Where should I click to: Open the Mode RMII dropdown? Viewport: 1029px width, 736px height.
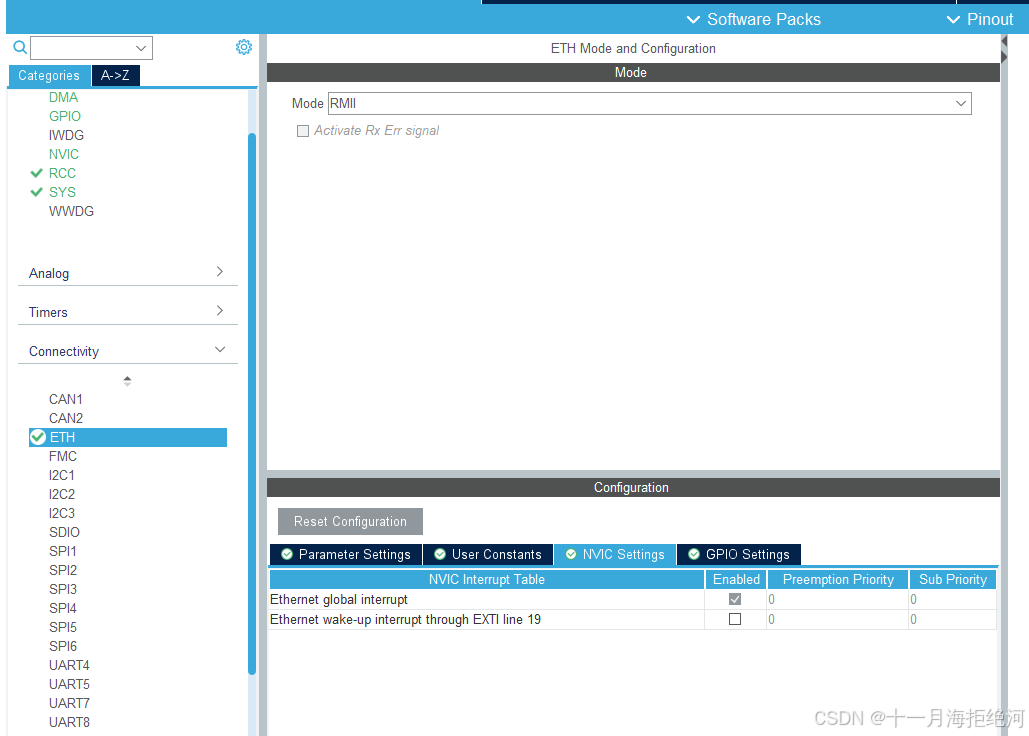pyautogui.click(x=650, y=103)
